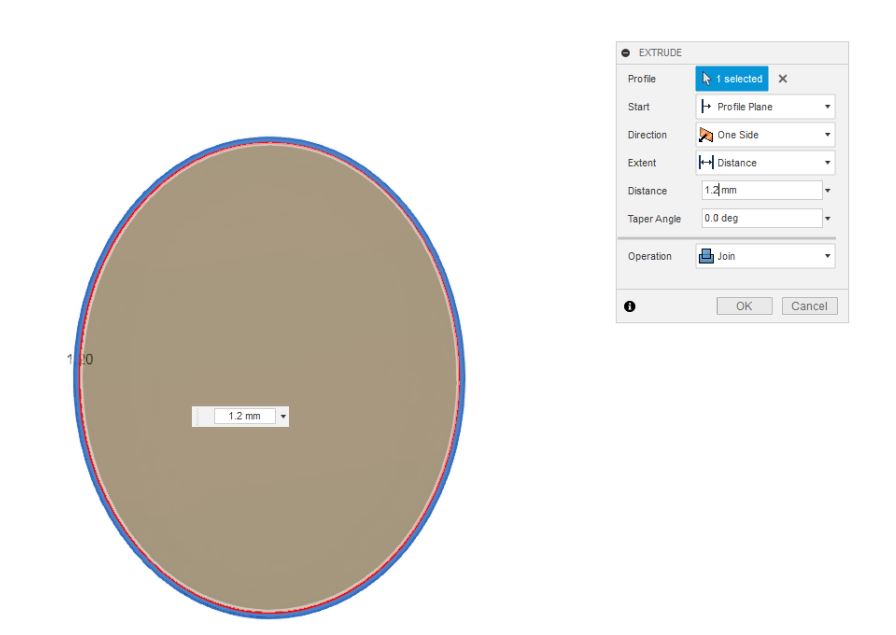This screenshot has height=635, width=896.
Task: Click the EXTRUDE dialog title
Action: pos(660,53)
